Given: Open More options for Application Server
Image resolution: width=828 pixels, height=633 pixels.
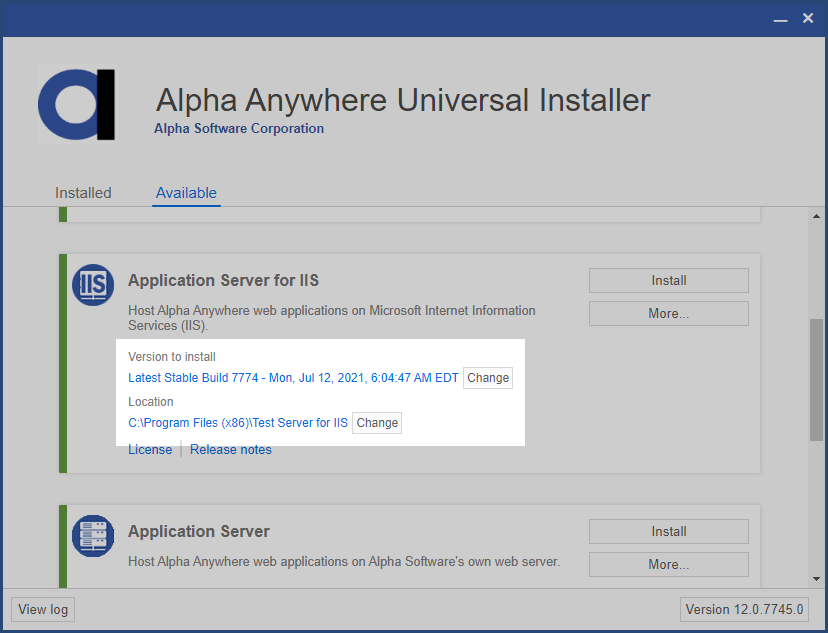Looking at the screenshot, I should click(x=669, y=565).
